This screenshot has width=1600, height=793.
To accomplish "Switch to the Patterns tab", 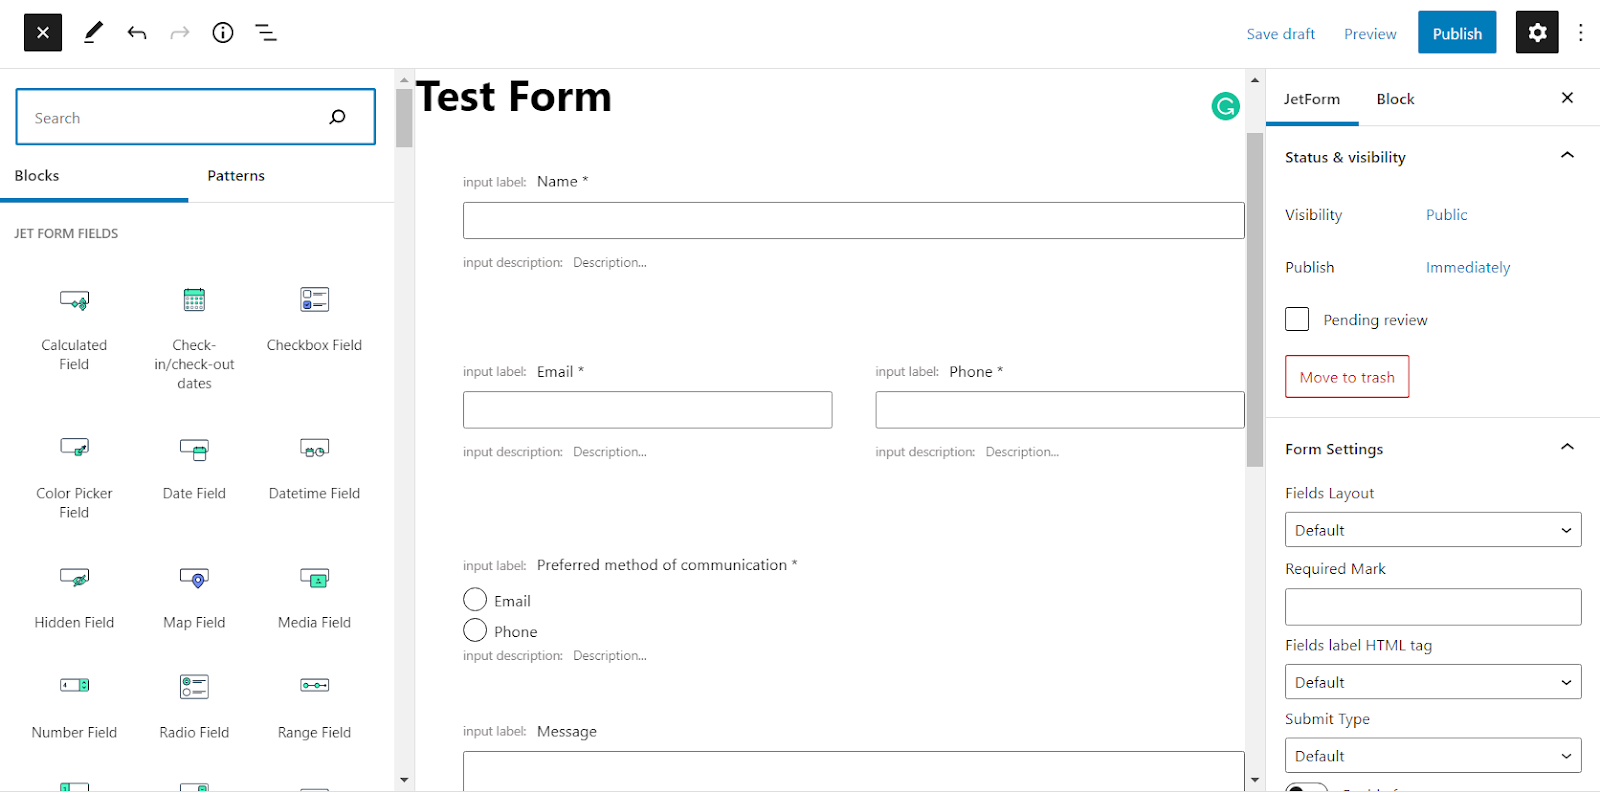I will [236, 176].
